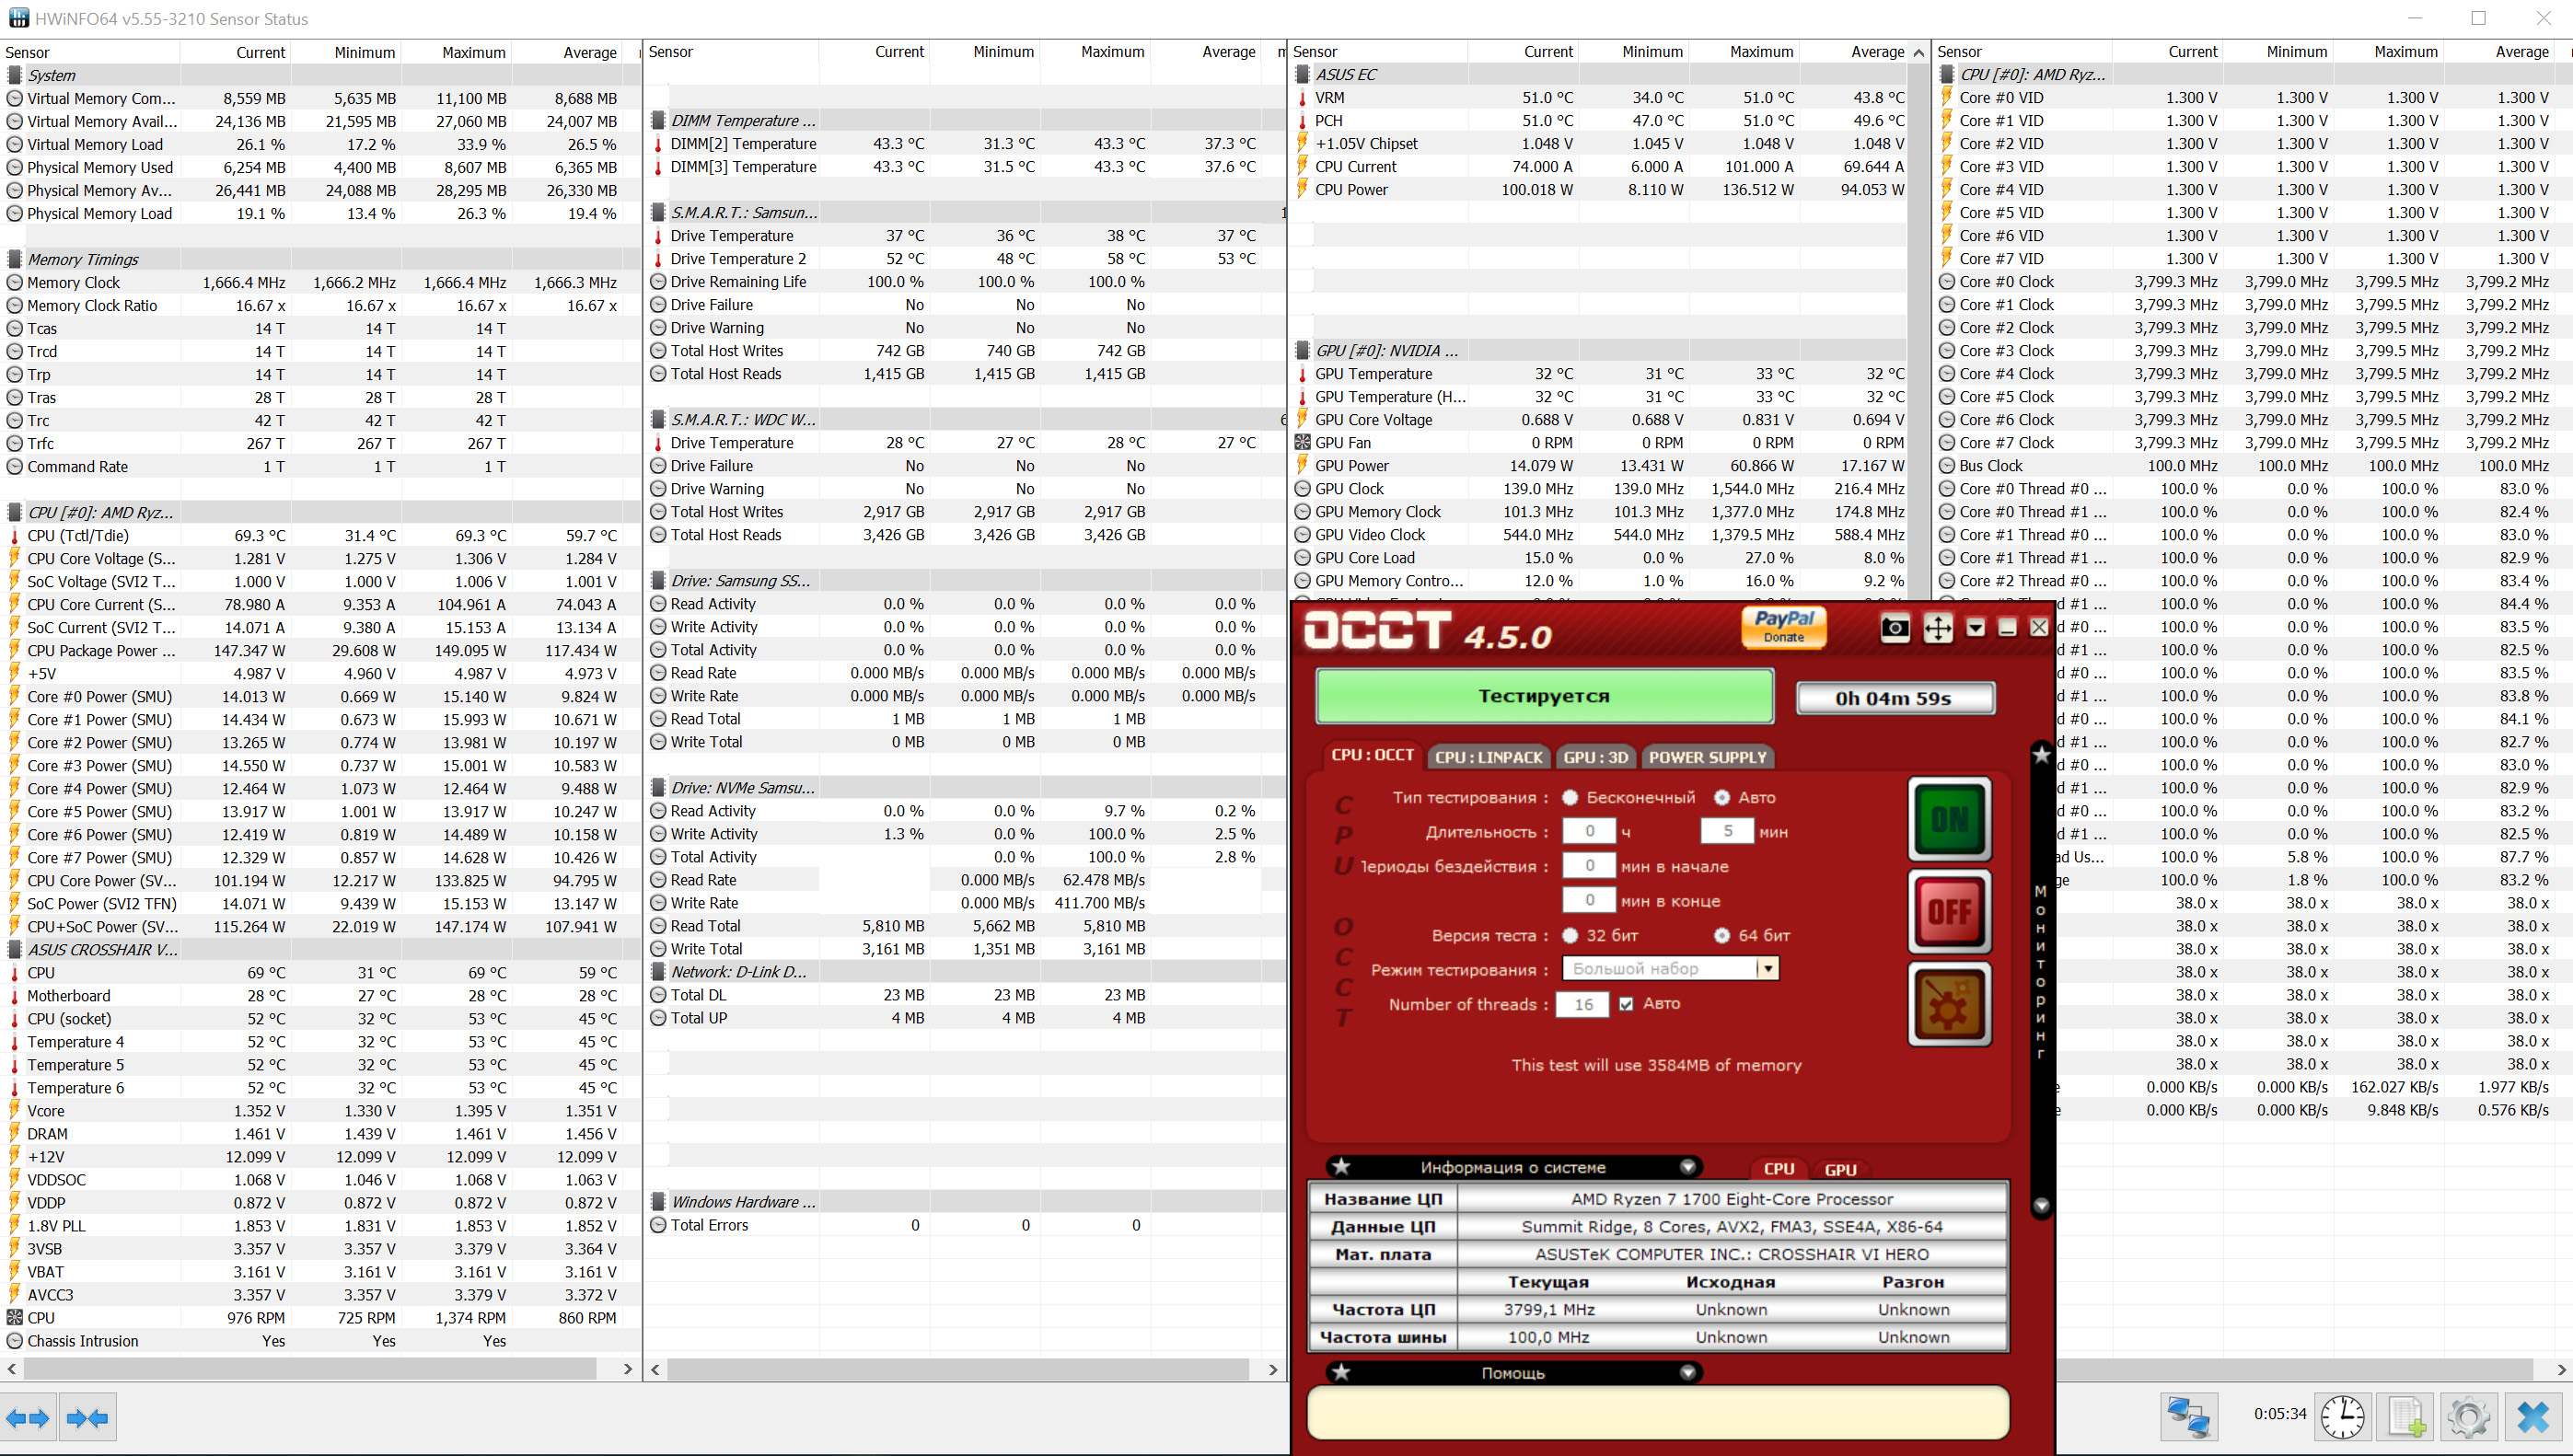
Task: Collapse the Информация о системе section
Action: tap(1688, 1166)
